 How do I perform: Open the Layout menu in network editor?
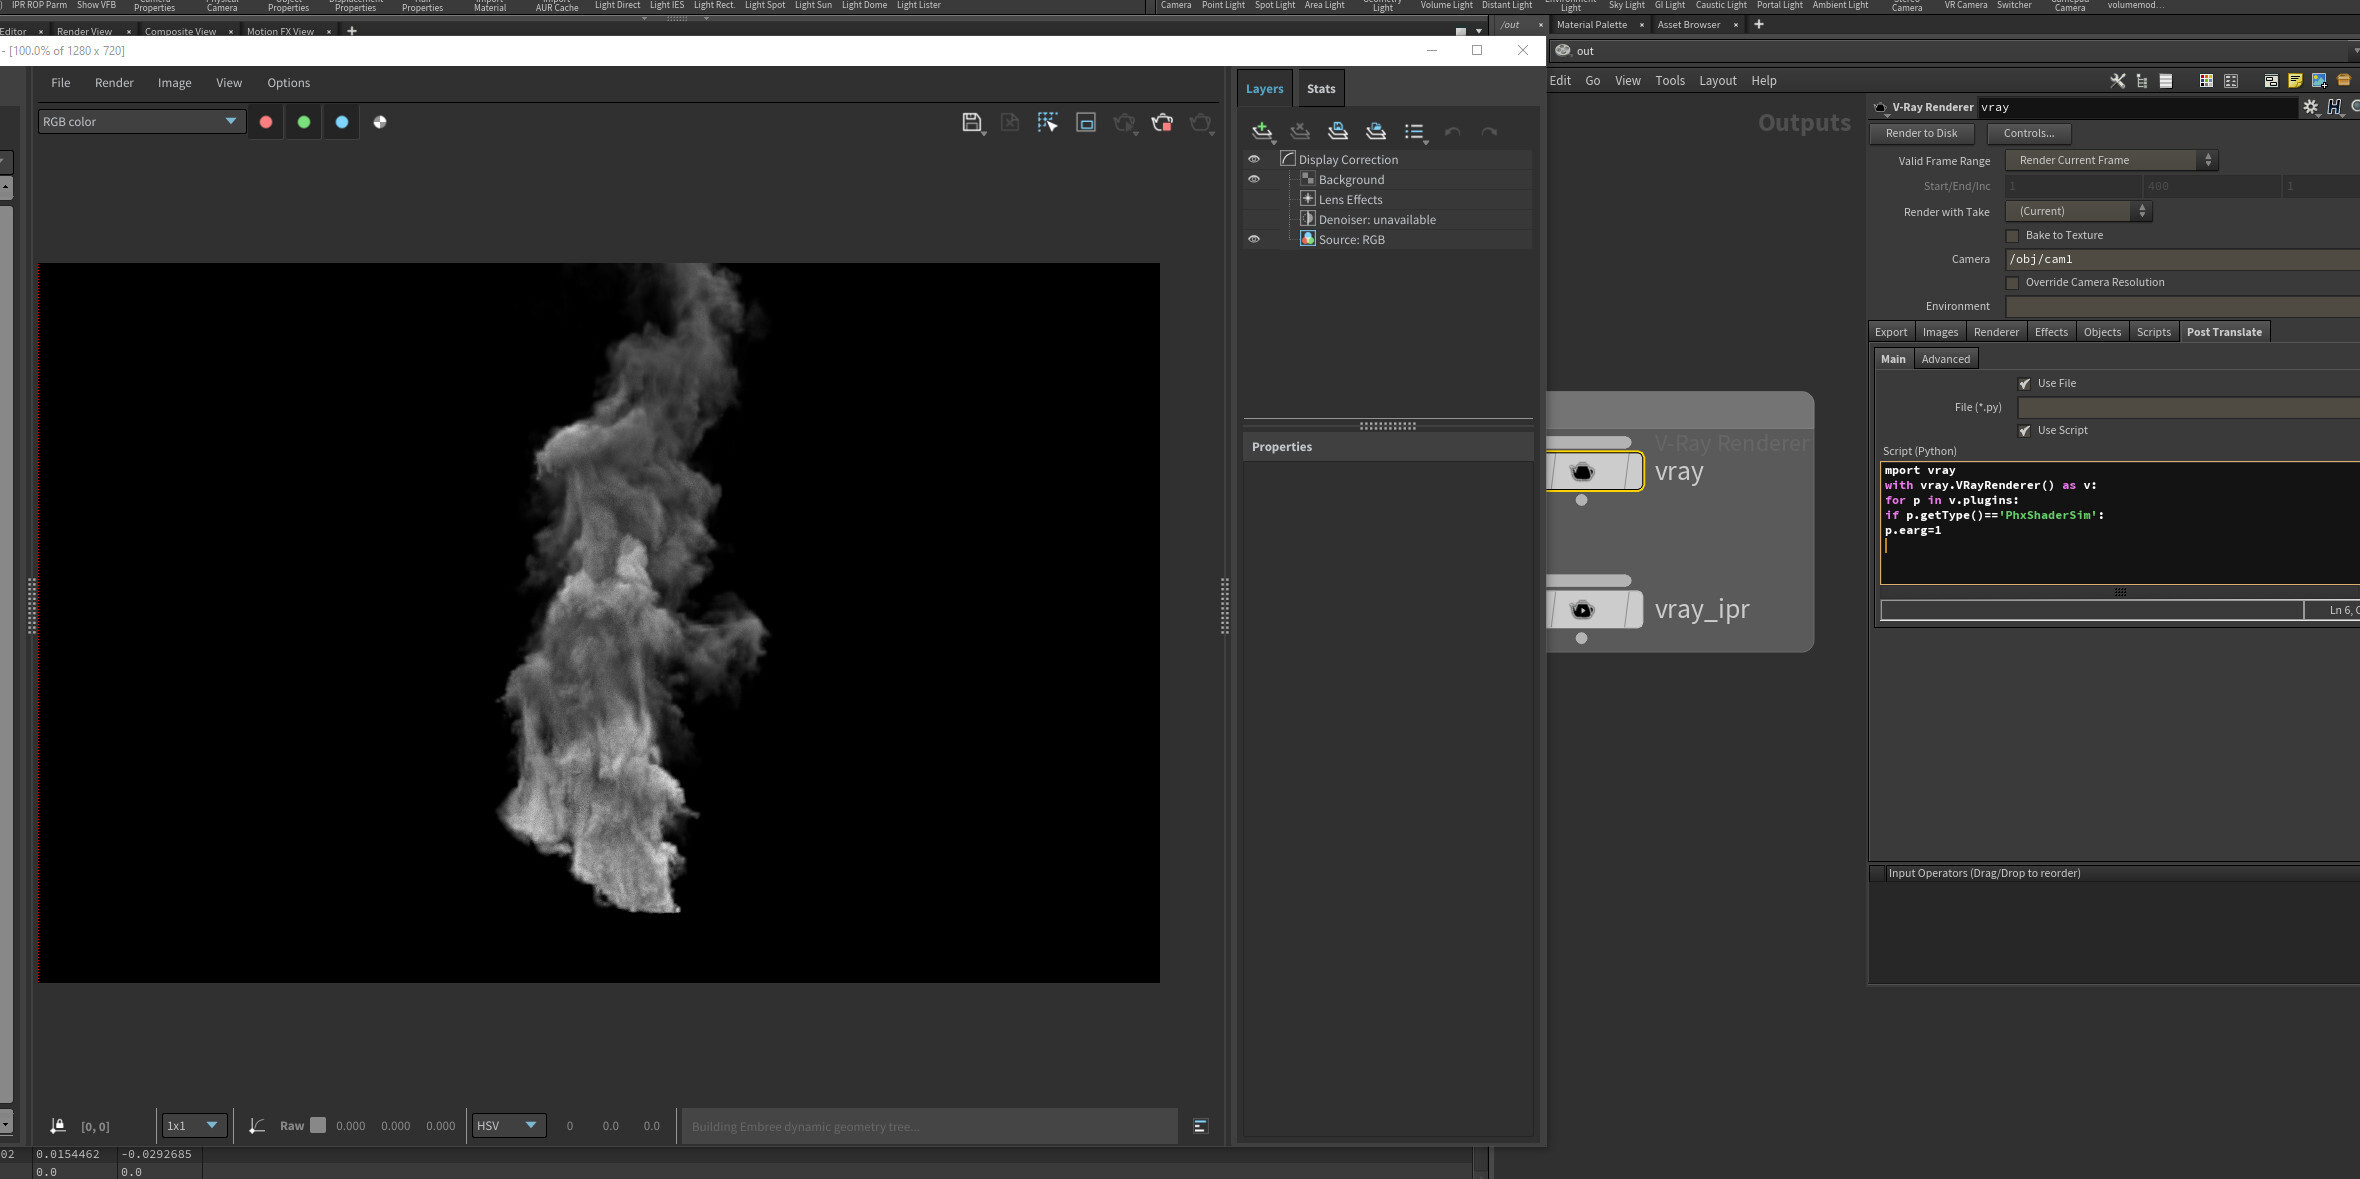pos(1717,81)
